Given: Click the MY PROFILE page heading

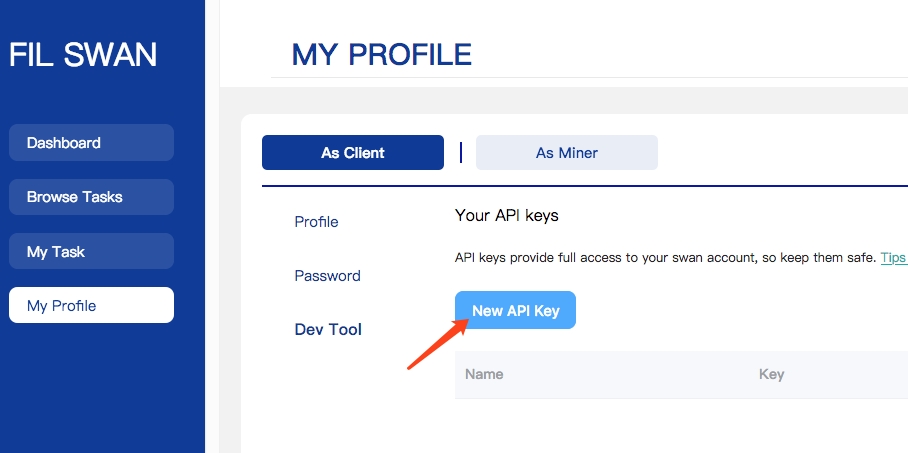Looking at the screenshot, I should (381, 55).
